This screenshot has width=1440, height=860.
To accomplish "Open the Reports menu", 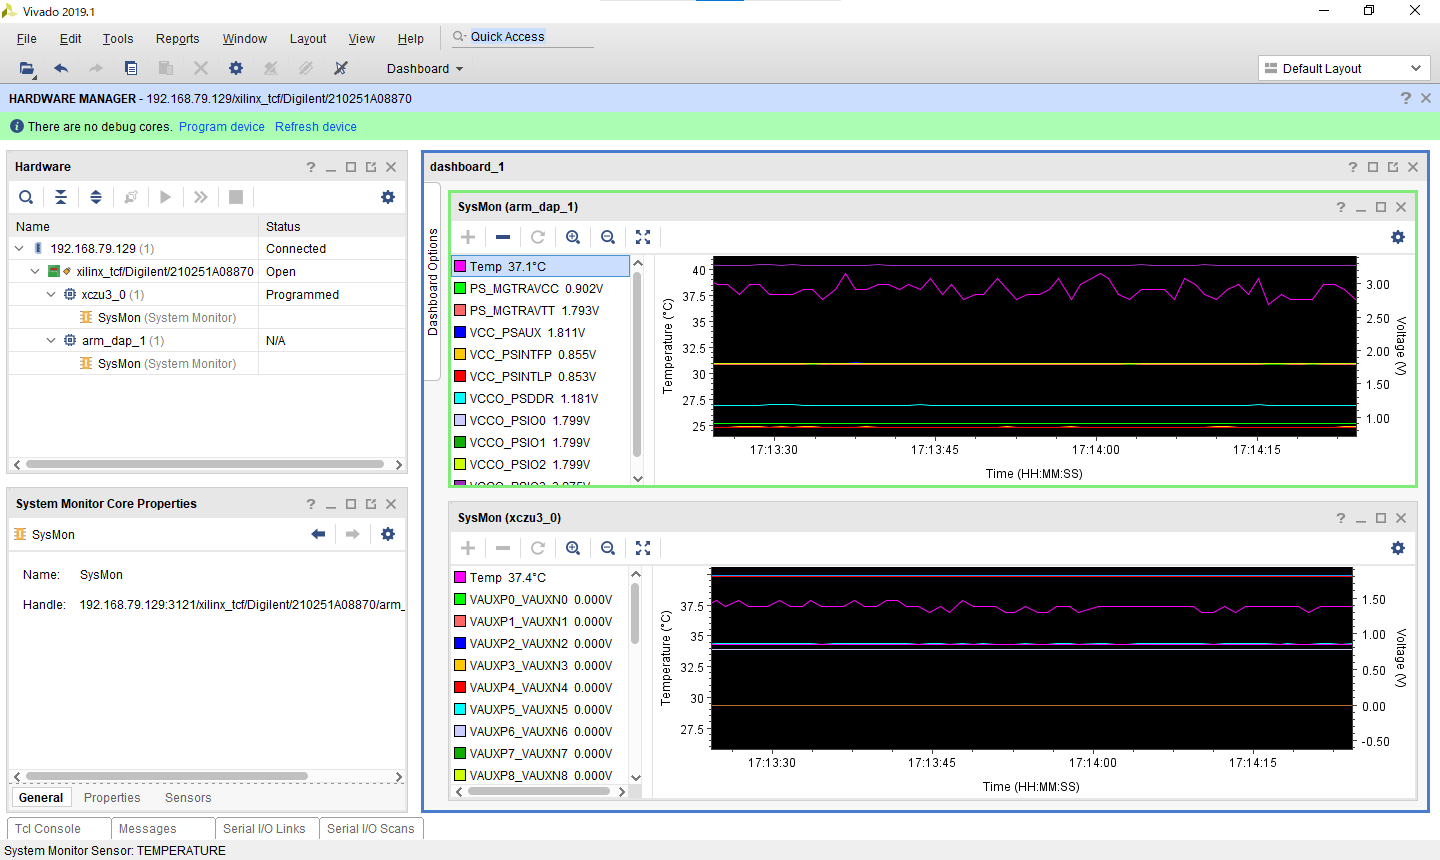I will click(178, 38).
